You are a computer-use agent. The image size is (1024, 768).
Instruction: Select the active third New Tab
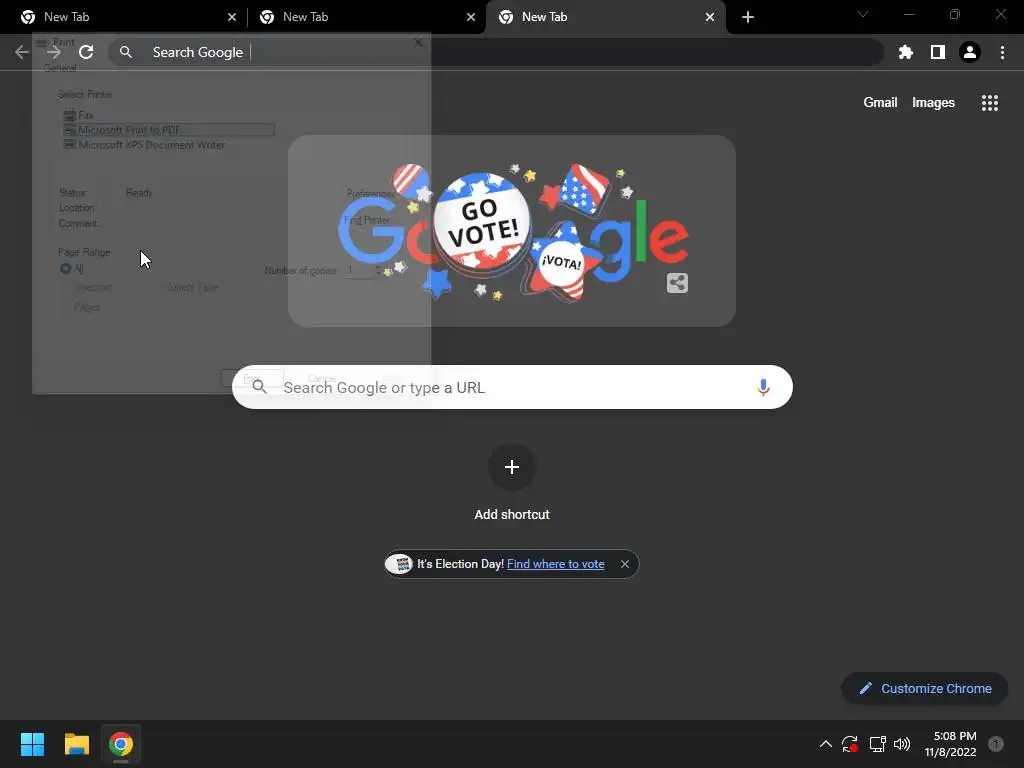click(x=606, y=17)
